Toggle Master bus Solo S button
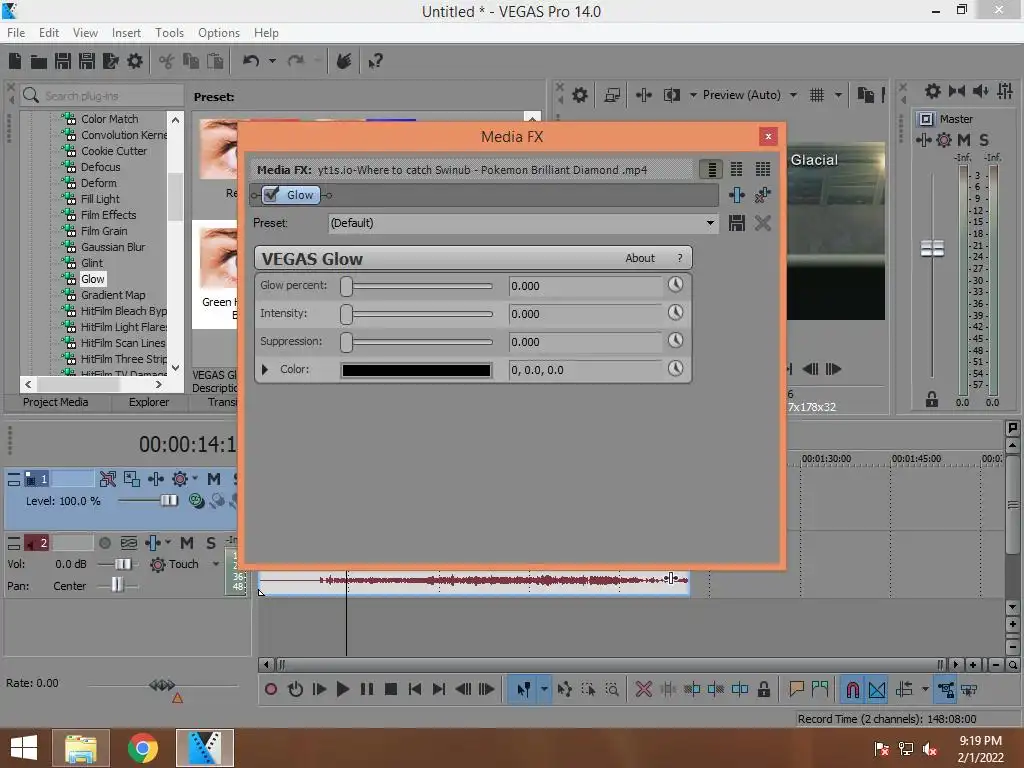The image size is (1024, 768). click(x=984, y=140)
